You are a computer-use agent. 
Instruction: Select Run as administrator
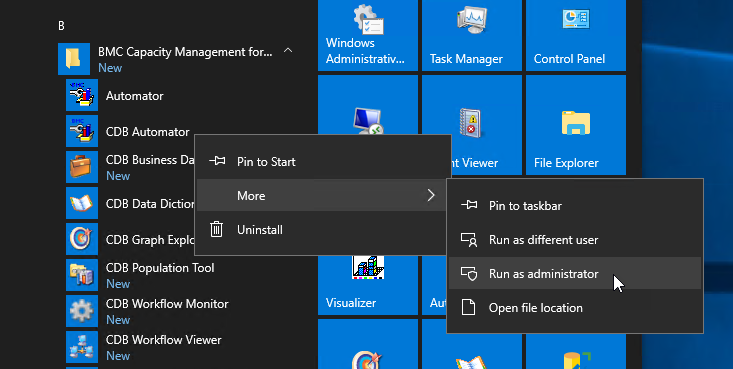click(575, 274)
